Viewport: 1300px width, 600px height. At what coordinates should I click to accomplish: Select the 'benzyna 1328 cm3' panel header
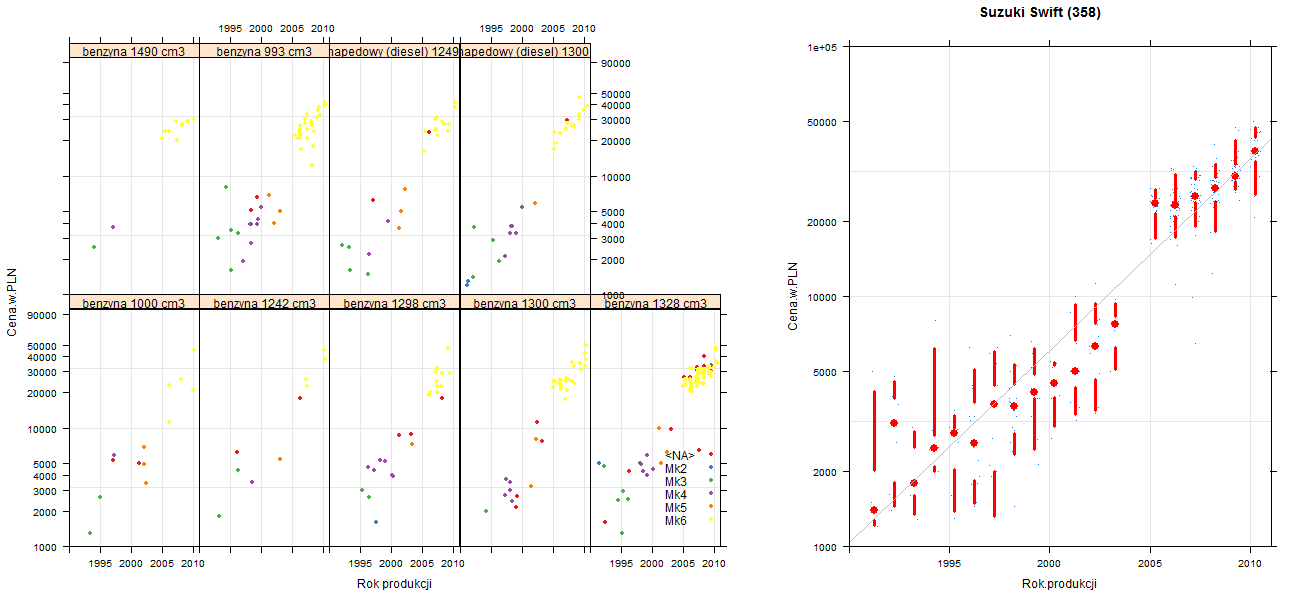point(655,302)
